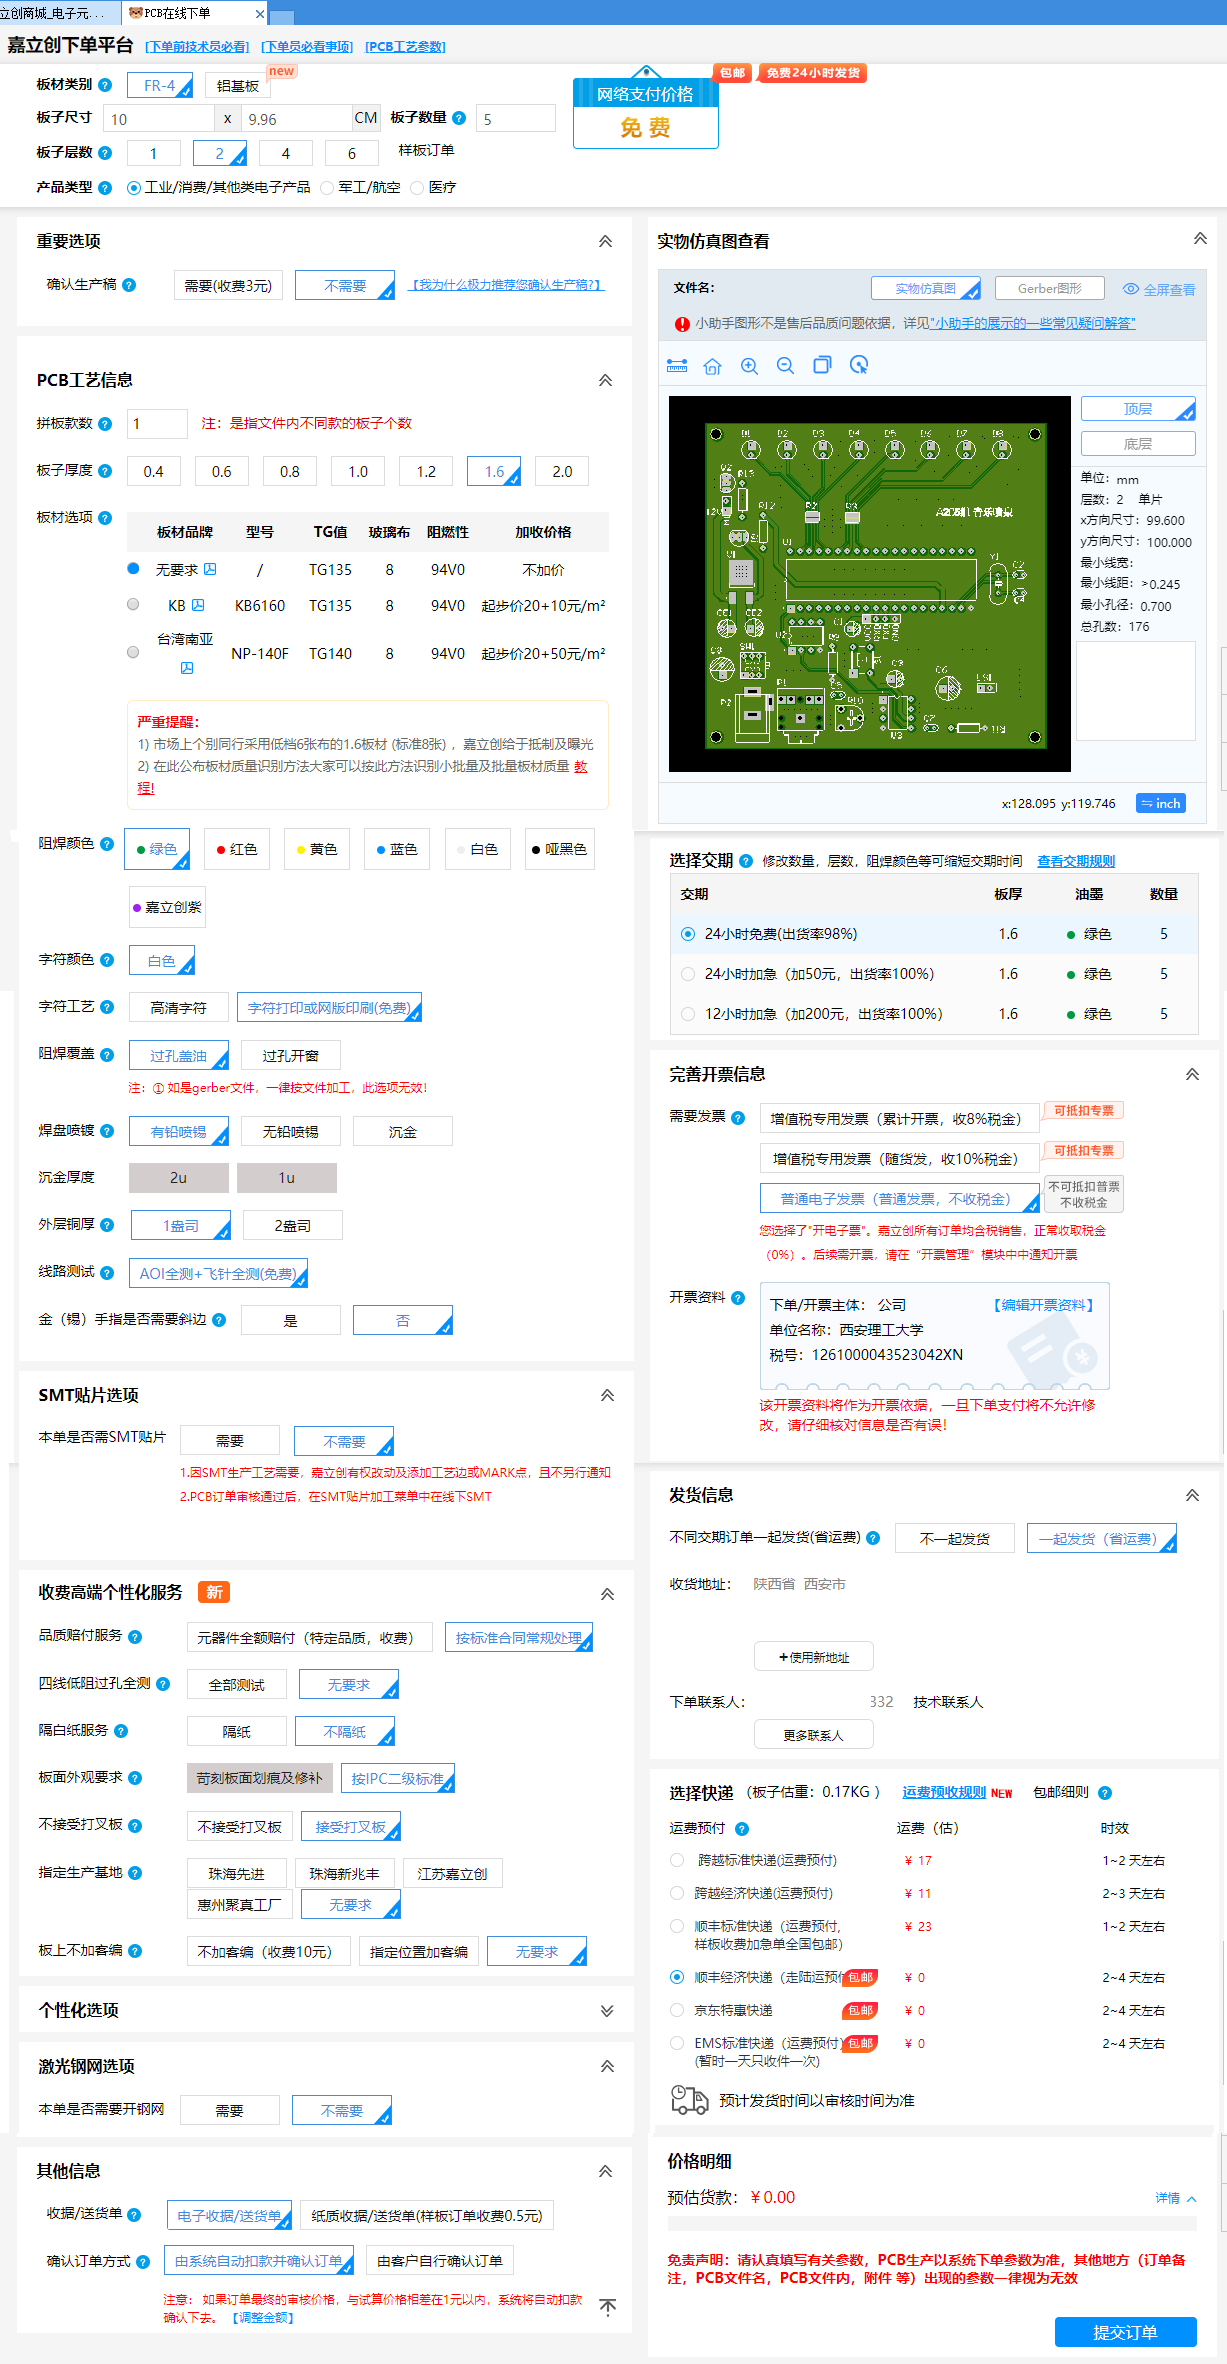The height and width of the screenshot is (2364, 1227).
Task: Click help icon next to 板材类别
Action: tap(106, 85)
